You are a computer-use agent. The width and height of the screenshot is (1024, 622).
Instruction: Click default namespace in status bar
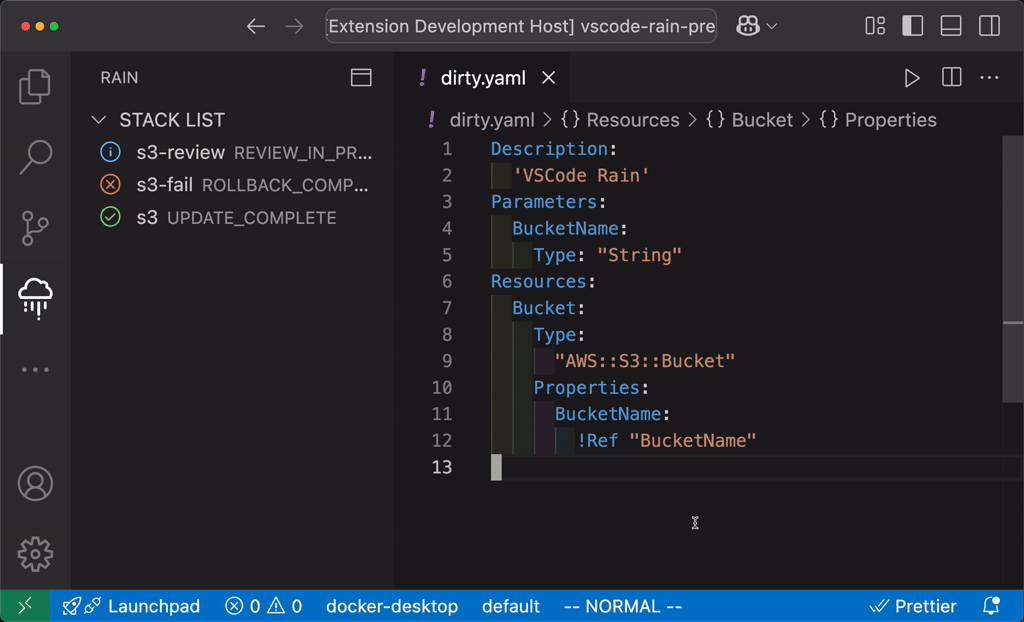pyautogui.click(x=511, y=606)
